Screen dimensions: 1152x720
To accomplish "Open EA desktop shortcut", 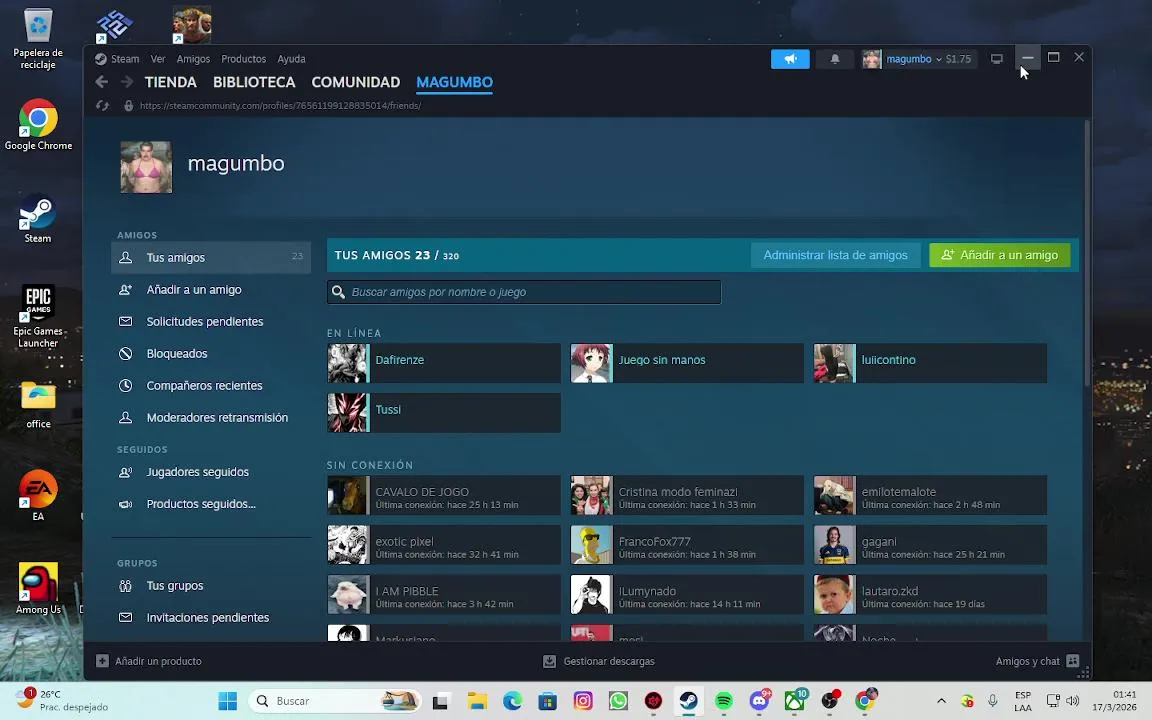I will click(38, 496).
